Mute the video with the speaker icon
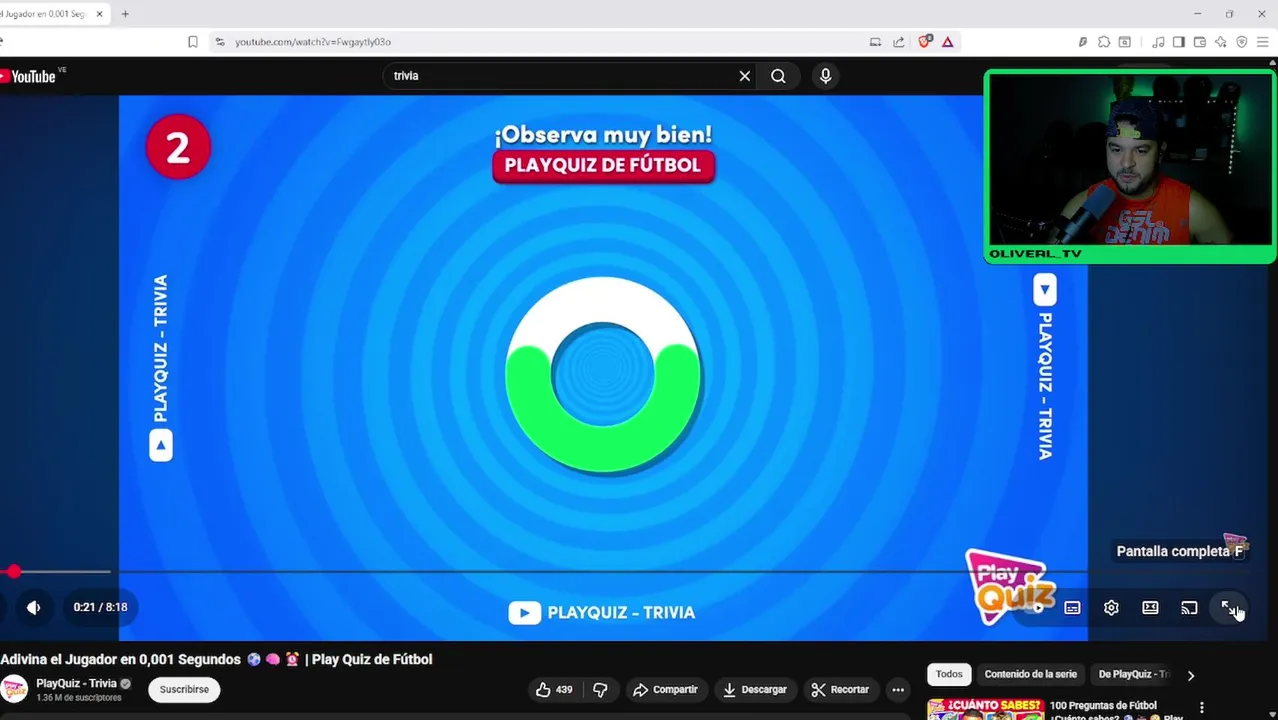The width and height of the screenshot is (1278, 720). click(33, 607)
